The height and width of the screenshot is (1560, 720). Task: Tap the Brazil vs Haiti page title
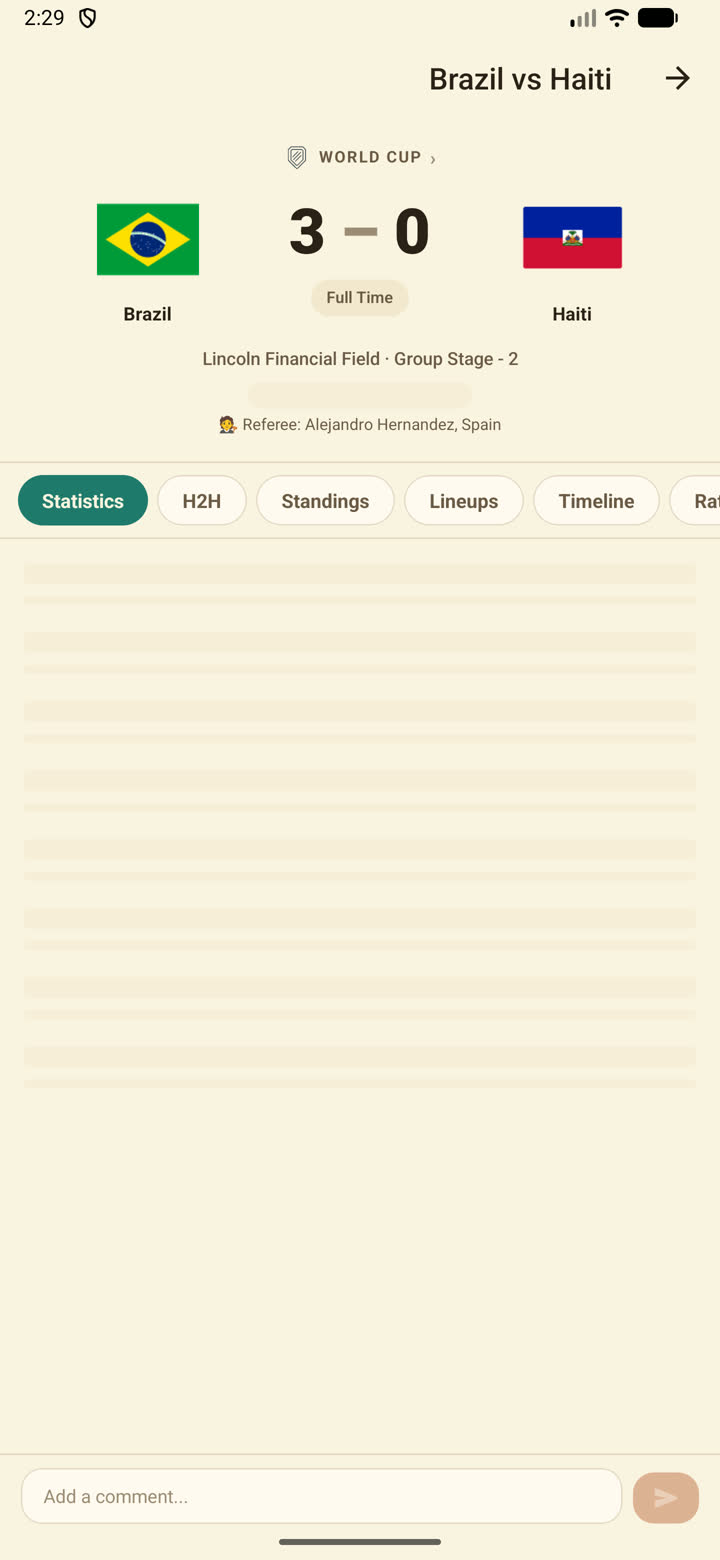click(x=520, y=79)
